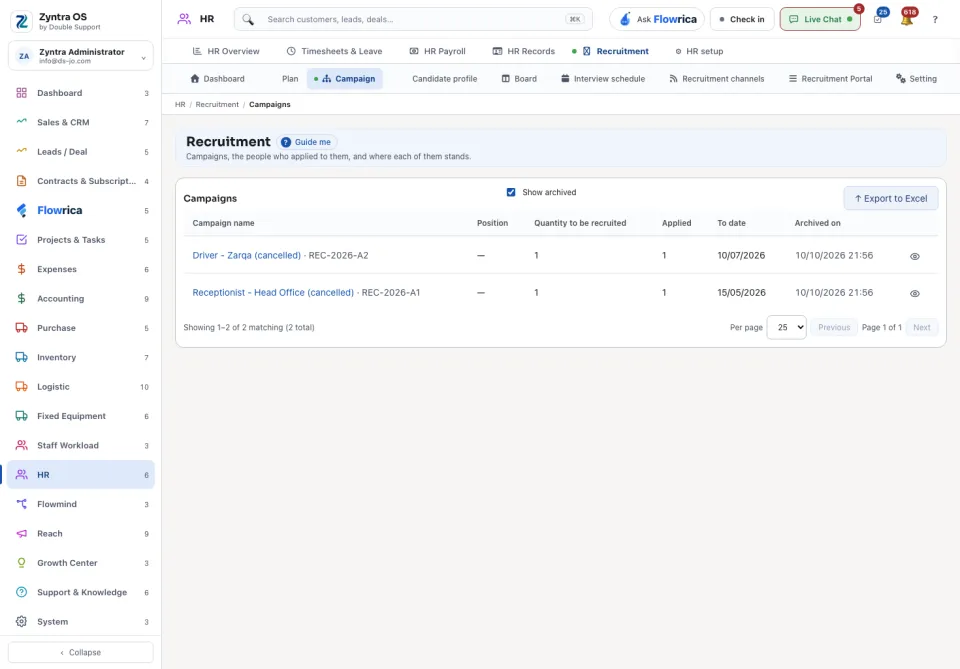This screenshot has width=960, height=669.
Task: Open Contracts & Subscriptions module
Action: tap(81, 181)
